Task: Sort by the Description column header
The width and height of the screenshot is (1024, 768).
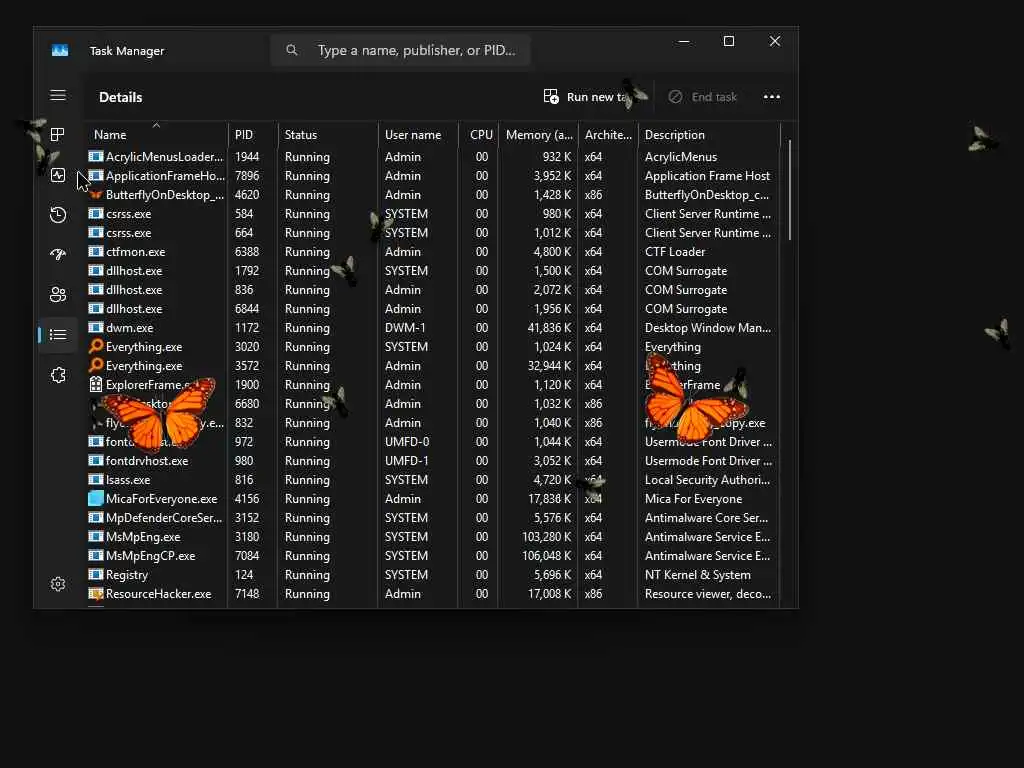Action: click(709, 135)
